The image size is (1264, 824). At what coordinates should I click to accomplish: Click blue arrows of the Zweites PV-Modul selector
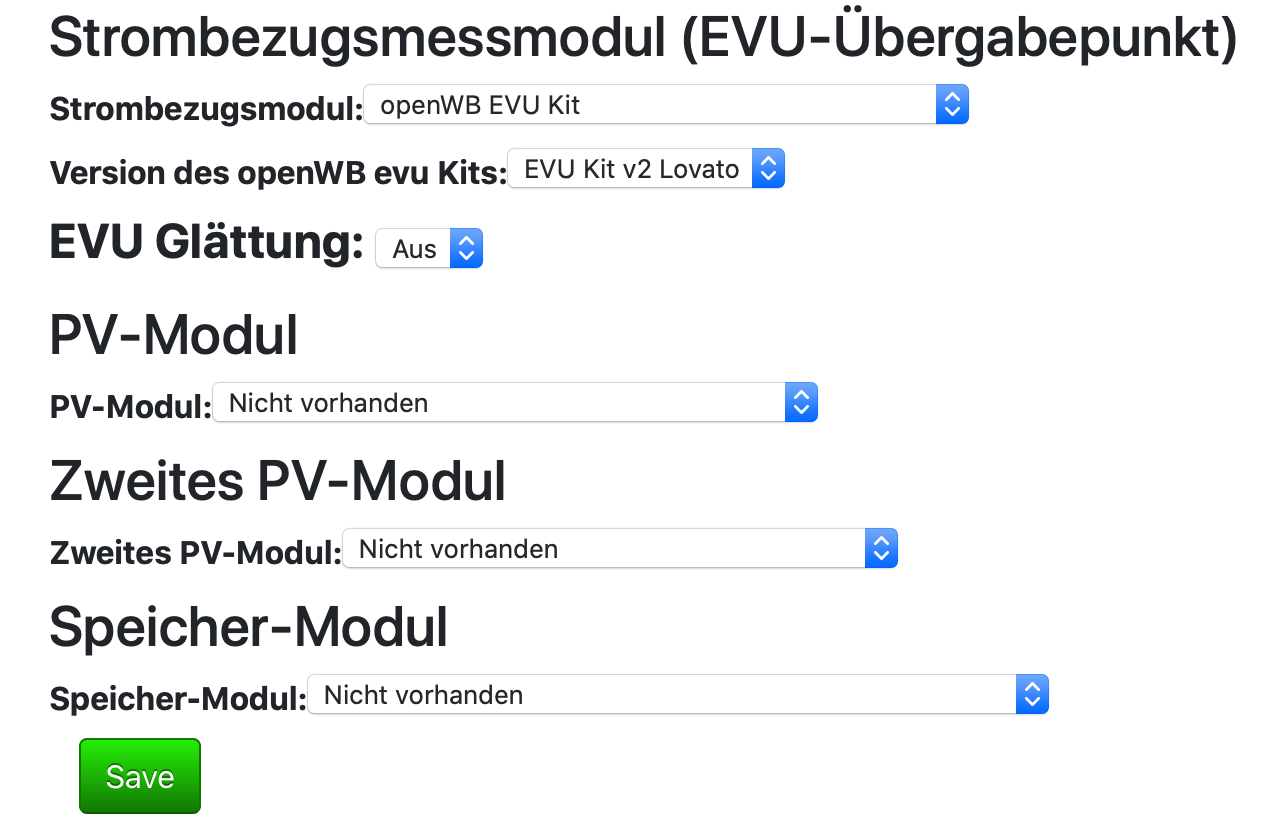(x=881, y=549)
